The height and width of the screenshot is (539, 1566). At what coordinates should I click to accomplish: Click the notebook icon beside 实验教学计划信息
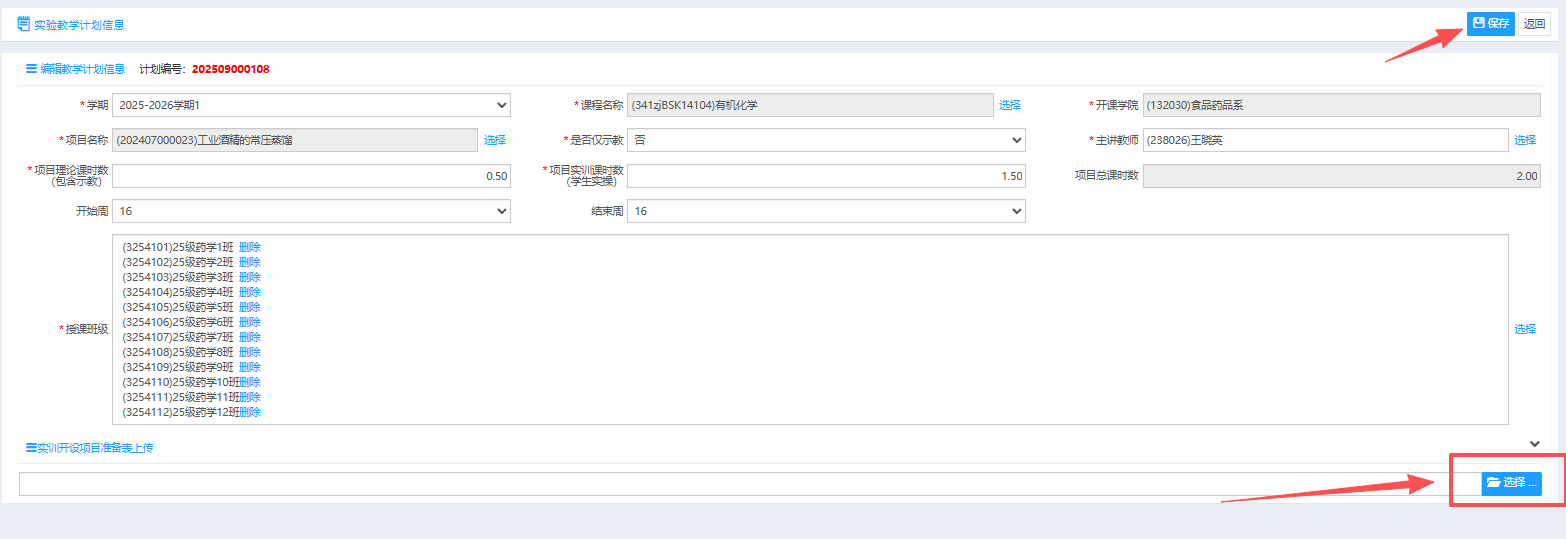[x=23, y=24]
